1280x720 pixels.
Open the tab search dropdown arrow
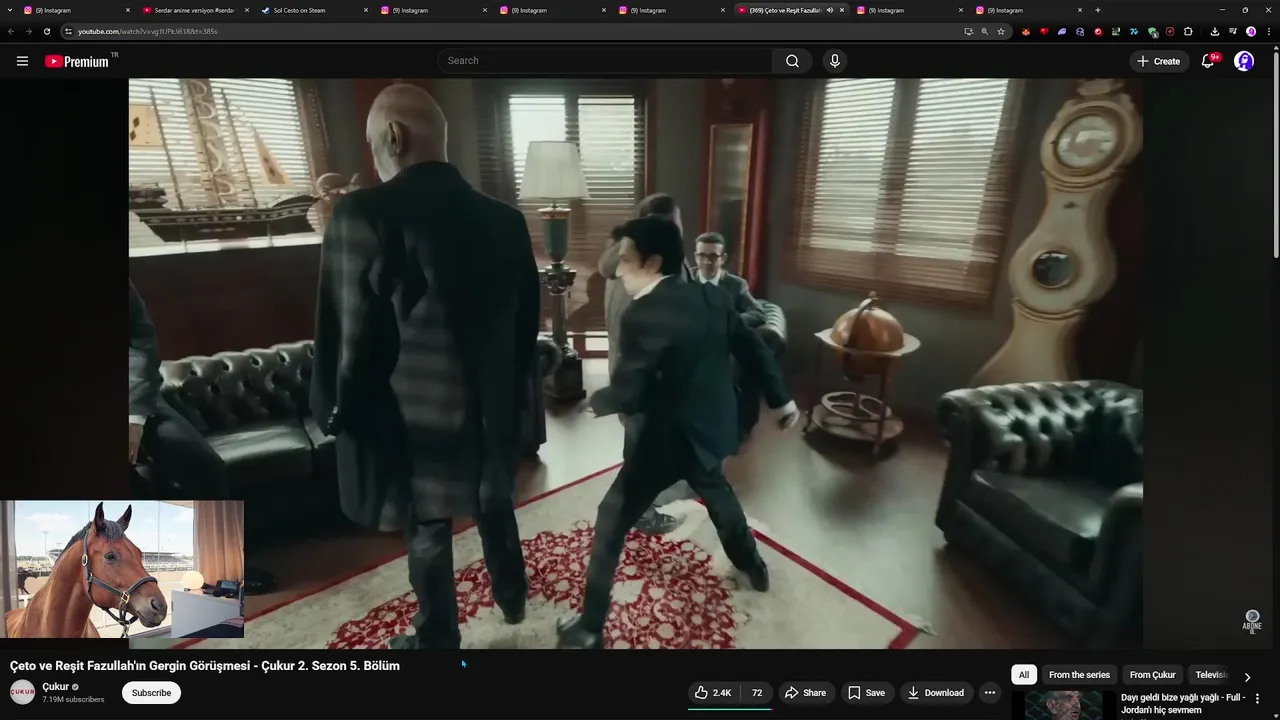point(9,10)
